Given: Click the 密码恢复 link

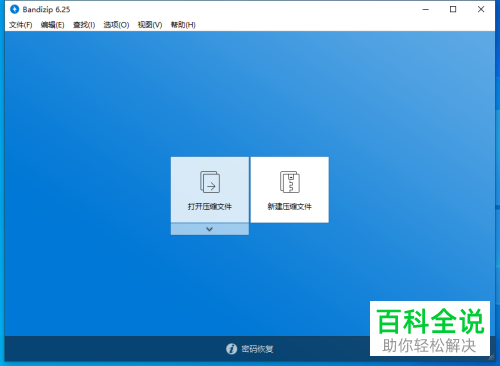Looking at the screenshot, I should (257, 349).
